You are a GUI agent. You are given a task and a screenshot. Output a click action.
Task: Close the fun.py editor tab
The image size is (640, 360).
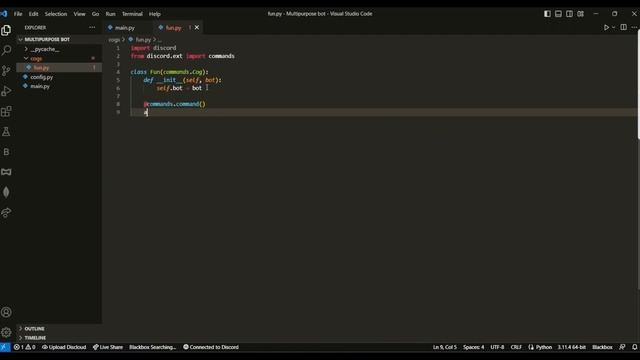[x=197, y=27]
